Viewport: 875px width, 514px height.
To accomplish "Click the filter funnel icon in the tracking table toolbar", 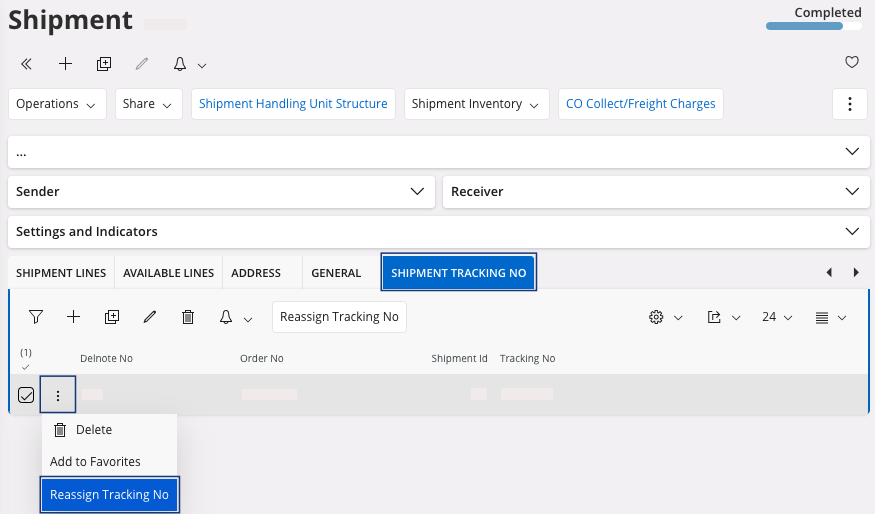I will click(36, 317).
